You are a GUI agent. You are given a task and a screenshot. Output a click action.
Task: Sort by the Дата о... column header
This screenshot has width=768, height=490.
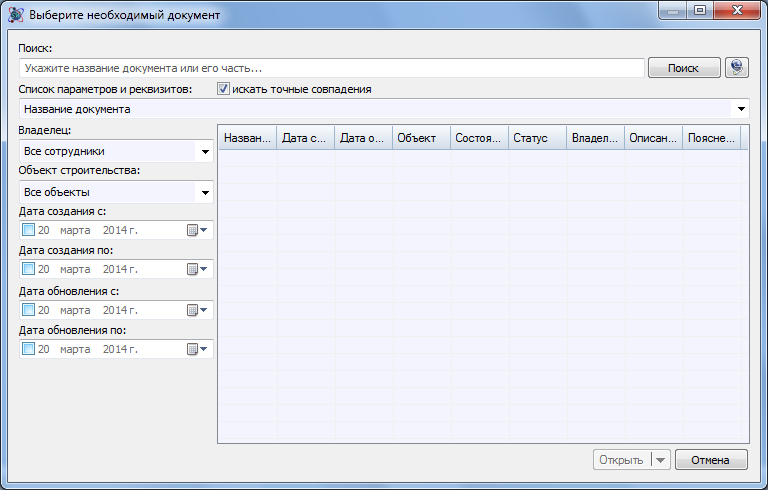tap(363, 138)
